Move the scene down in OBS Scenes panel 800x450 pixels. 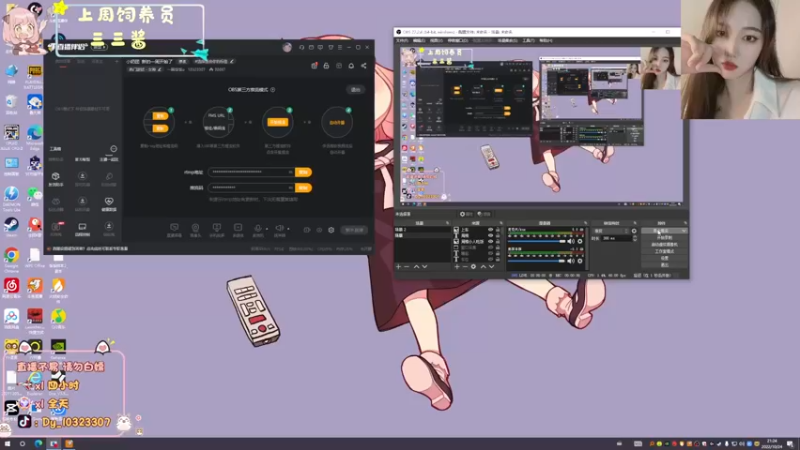[x=424, y=267]
